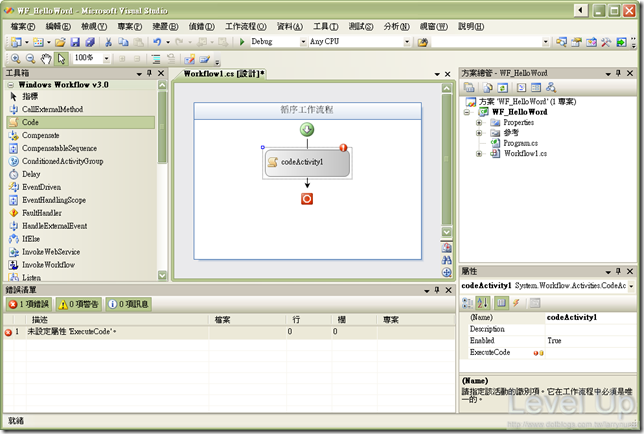
Task: Open the Enabled property value True
Action: point(591,341)
